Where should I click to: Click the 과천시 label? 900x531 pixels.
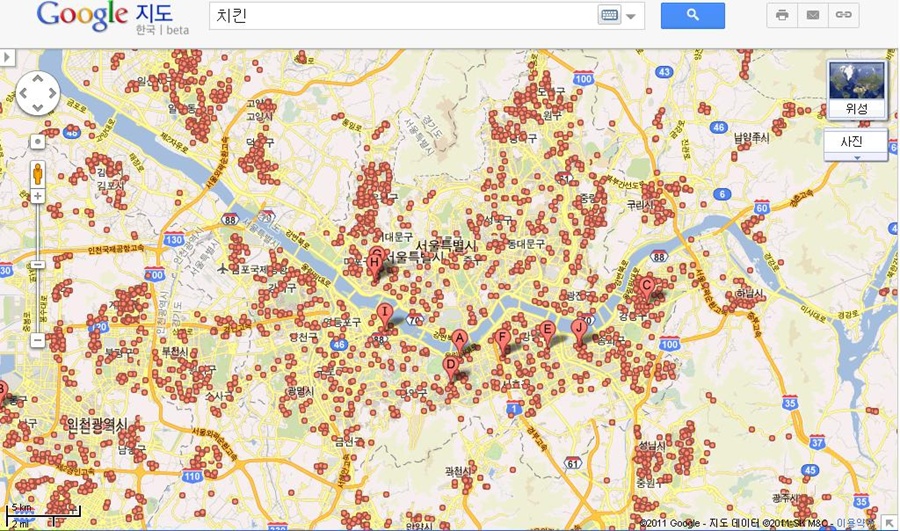click(x=458, y=471)
